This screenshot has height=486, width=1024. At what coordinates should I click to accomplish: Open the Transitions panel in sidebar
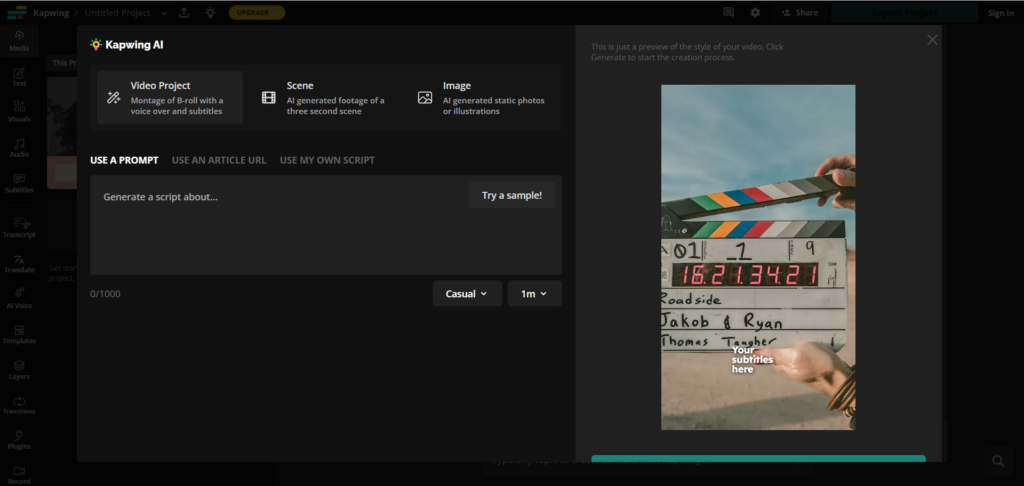(19, 405)
